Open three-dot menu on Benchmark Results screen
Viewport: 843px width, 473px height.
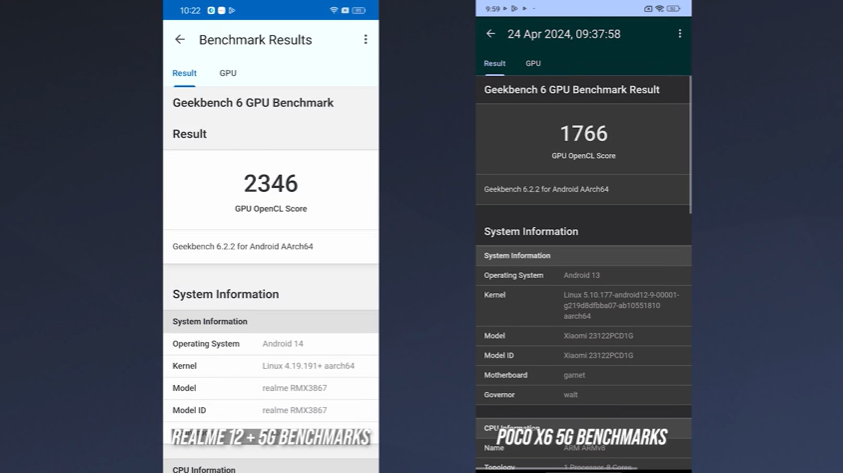tap(366, 39)
